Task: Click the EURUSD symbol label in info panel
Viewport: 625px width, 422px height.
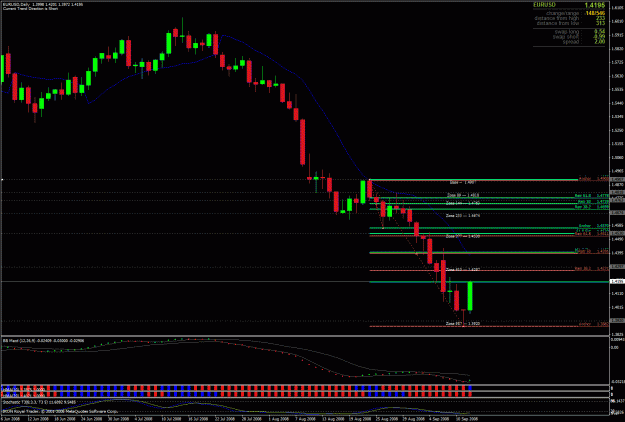Action: tap(544, 5)
